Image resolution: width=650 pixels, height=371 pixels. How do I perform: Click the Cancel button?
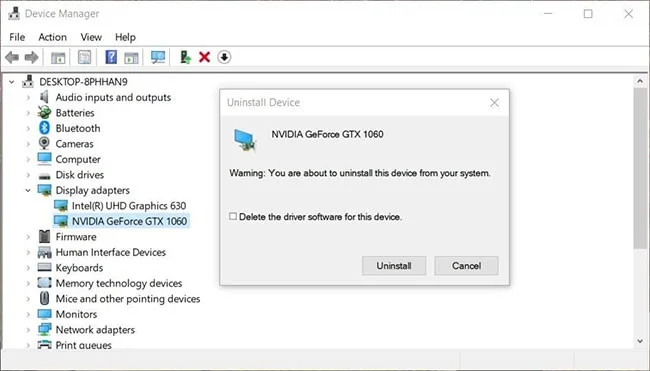pos(466,266)
